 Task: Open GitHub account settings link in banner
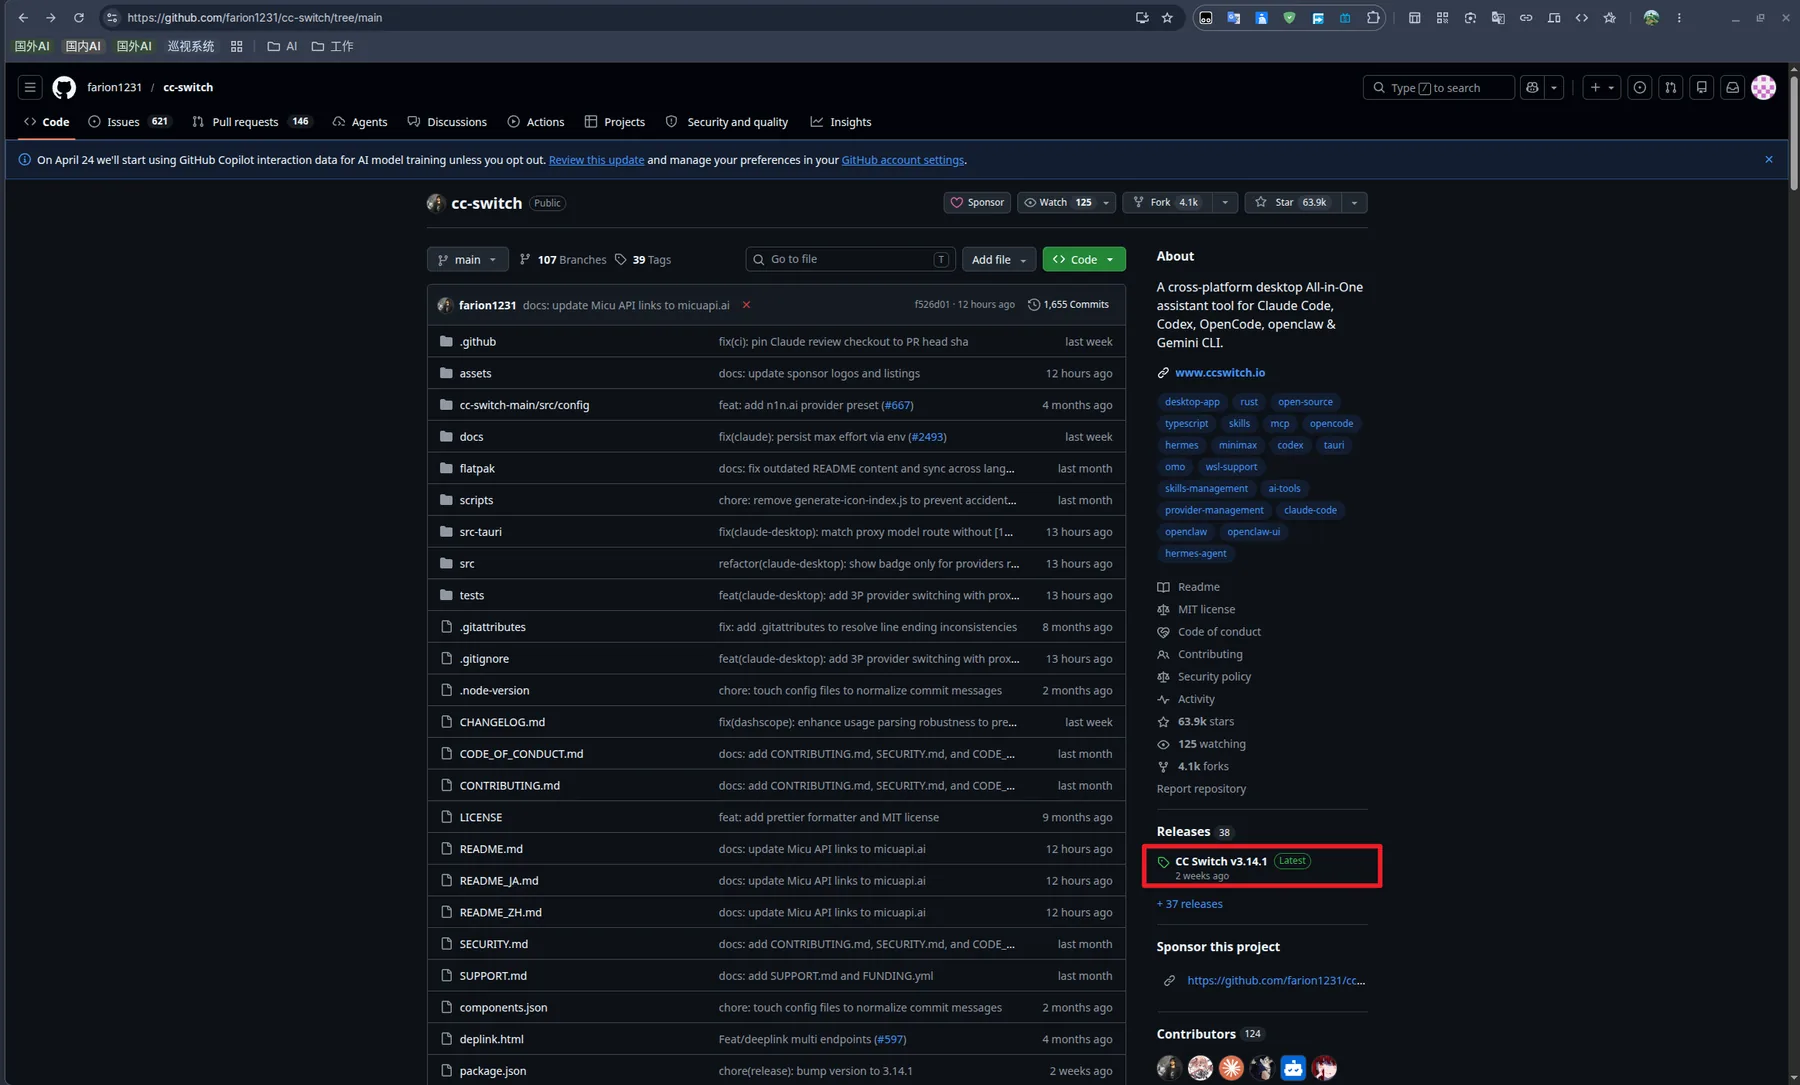(903, 160)
